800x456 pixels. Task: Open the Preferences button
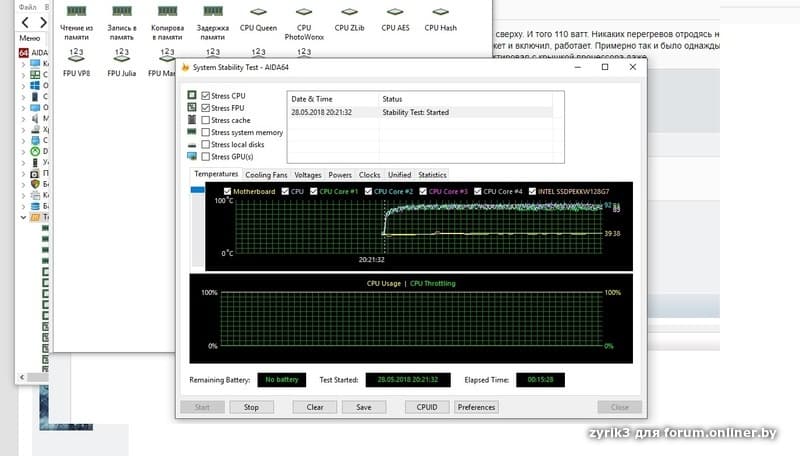(x=476, y=407)
